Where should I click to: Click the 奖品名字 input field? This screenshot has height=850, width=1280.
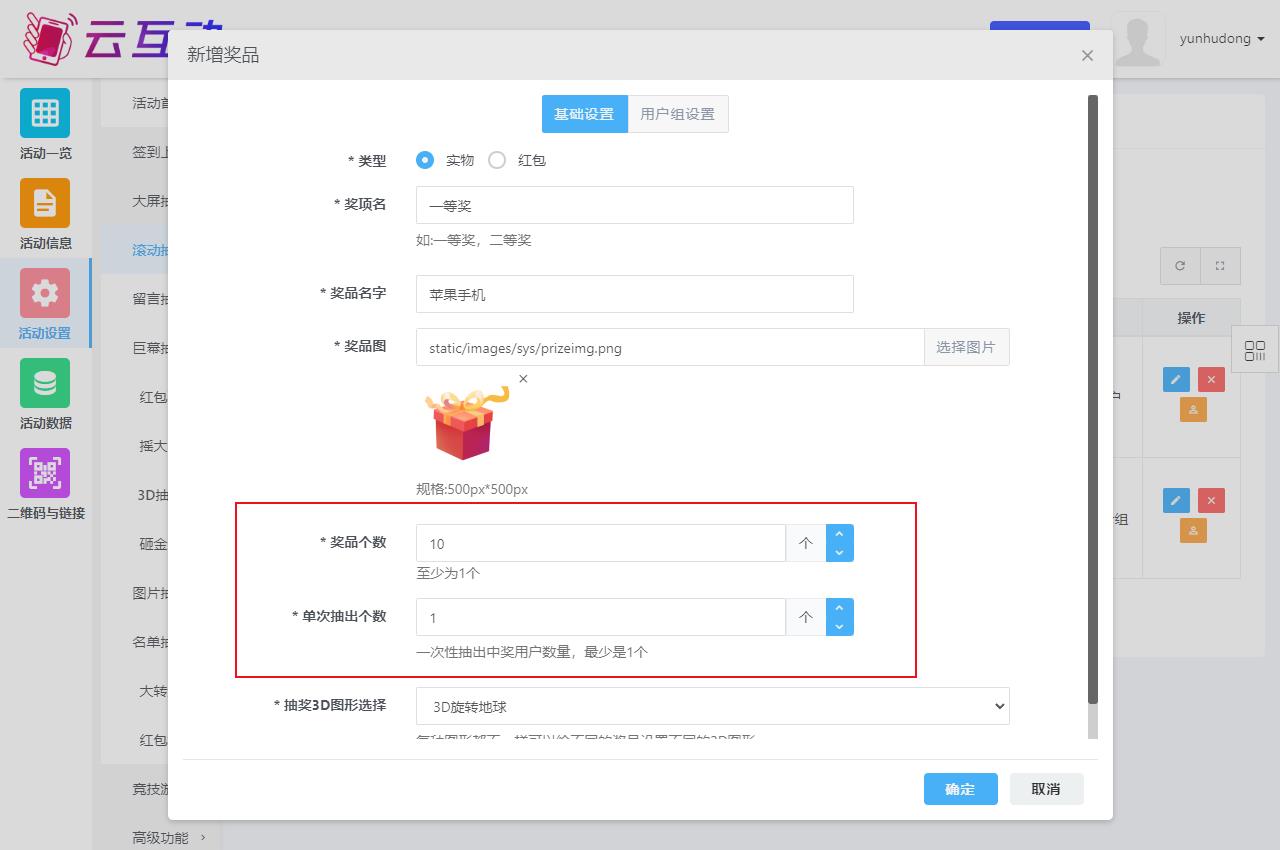pyautogui.click(x=634, y=294)
